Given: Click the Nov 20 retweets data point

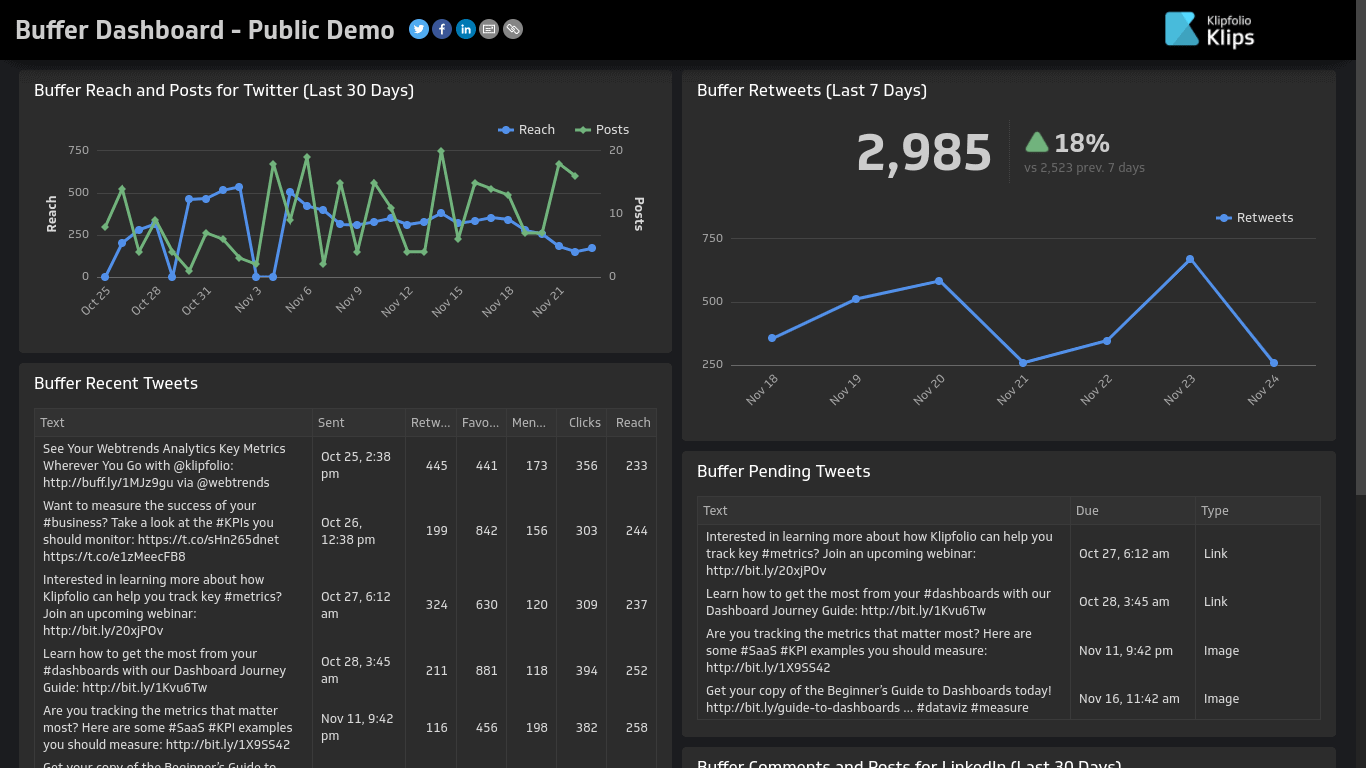Looking at the screenshot, I should click(939, 281).
